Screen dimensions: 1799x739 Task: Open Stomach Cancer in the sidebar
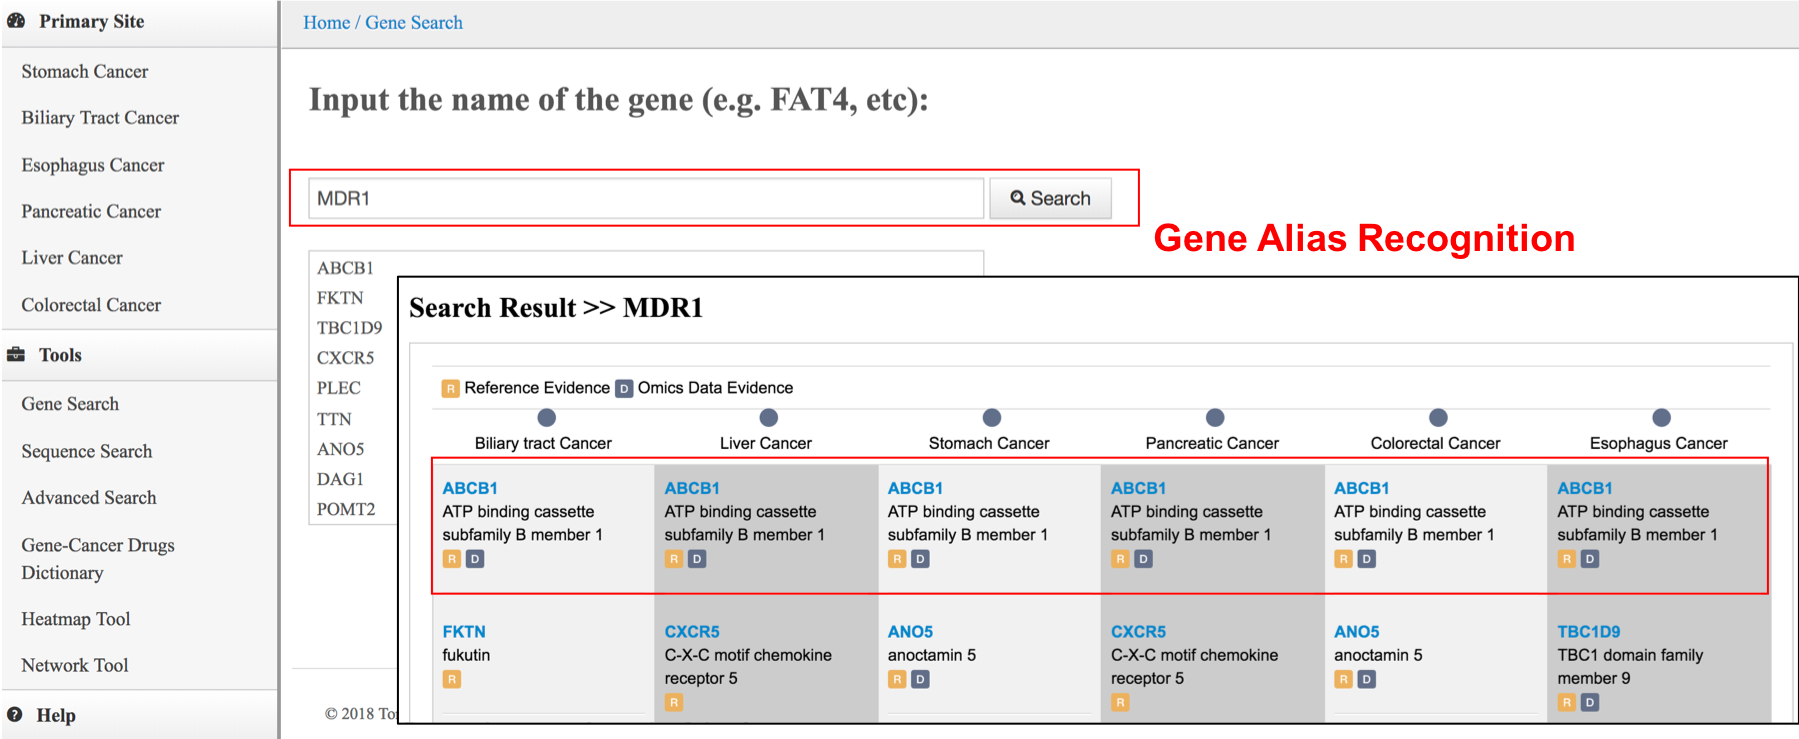point(85,72)
